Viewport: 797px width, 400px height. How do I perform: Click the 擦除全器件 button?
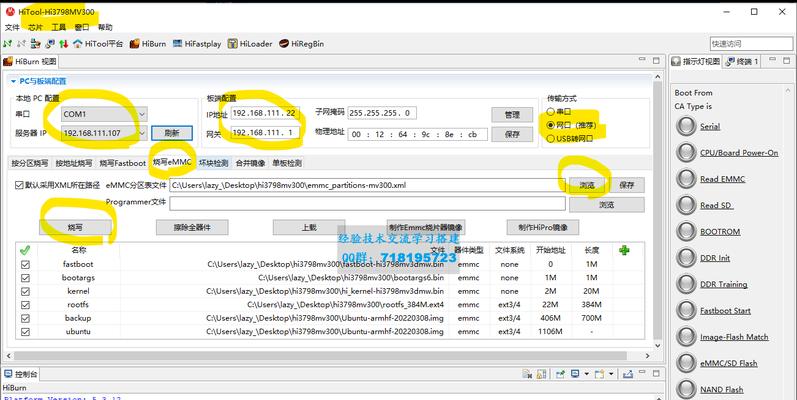(x=192, y=227)
